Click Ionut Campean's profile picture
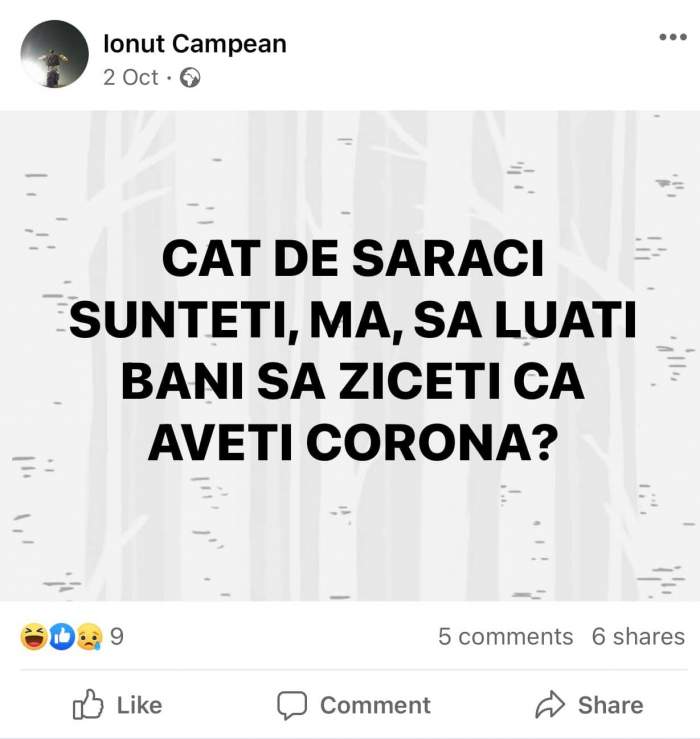Screen dimensions: 700x739 tap(54, 54)
